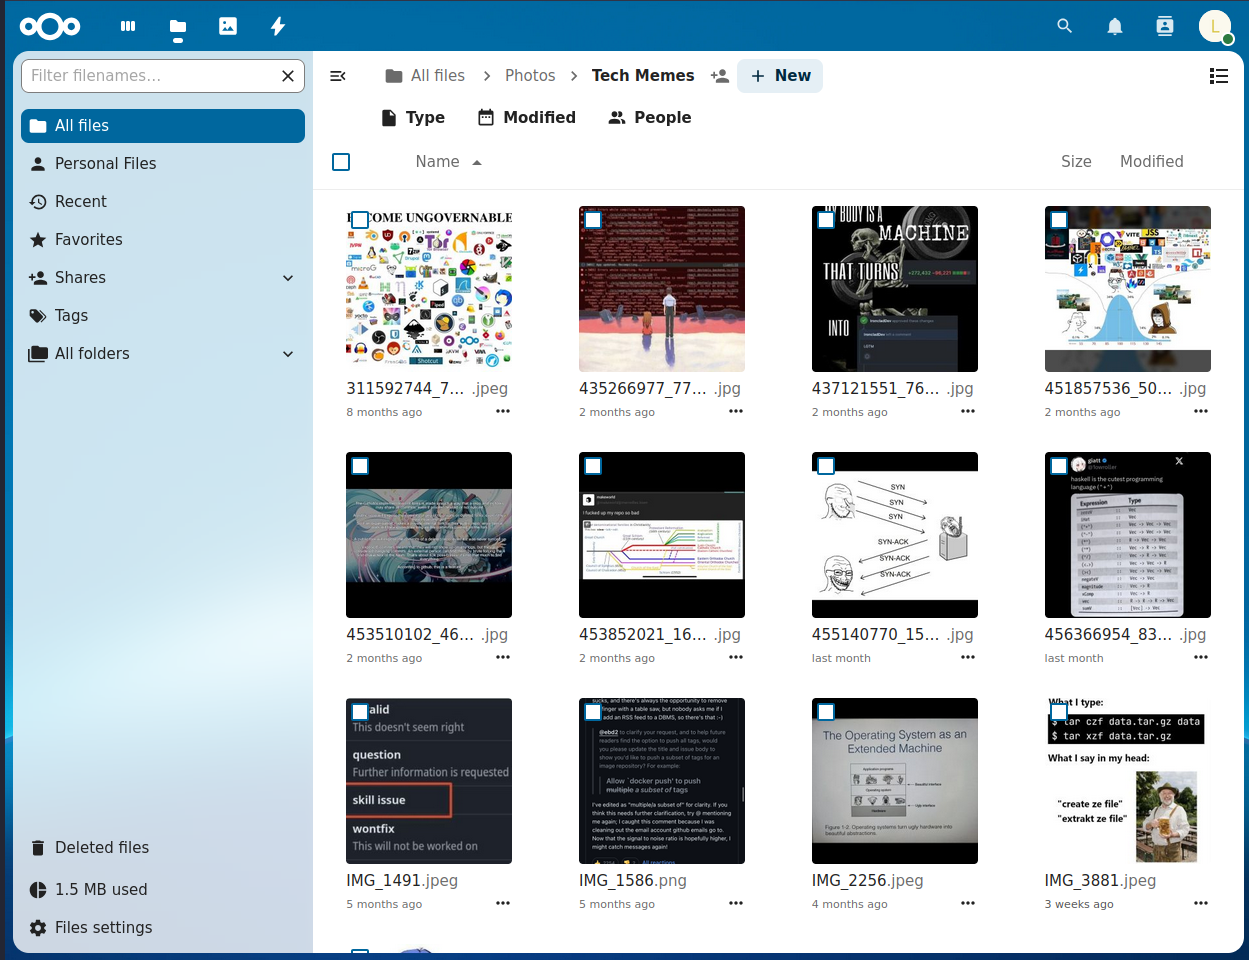Screen dimensions: 1249x960
Task: Open the Contacts icon in header
Action: point(1165,26)
